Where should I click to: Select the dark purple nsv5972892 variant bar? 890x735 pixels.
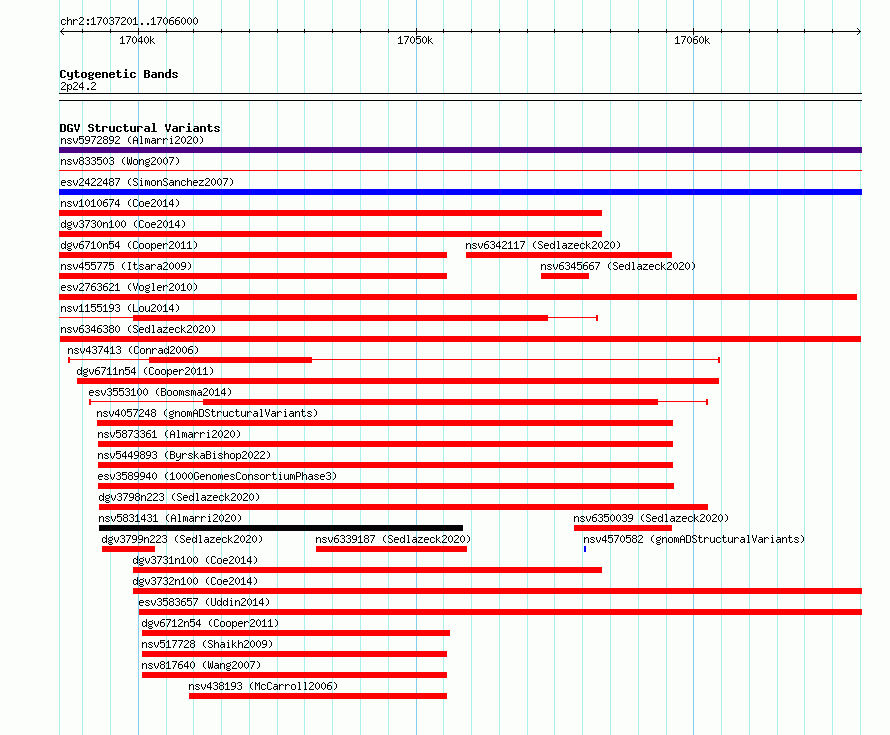click(460, 150)
